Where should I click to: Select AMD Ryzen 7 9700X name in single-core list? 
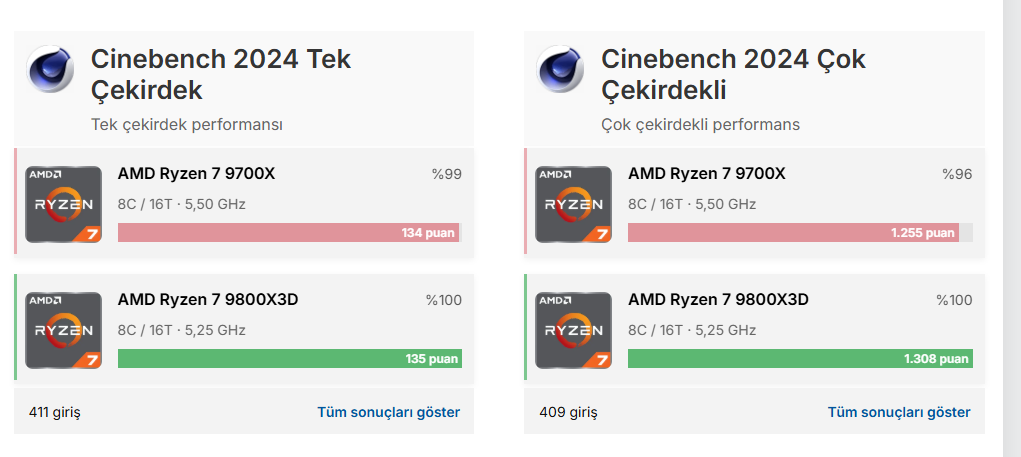(196, 174)
